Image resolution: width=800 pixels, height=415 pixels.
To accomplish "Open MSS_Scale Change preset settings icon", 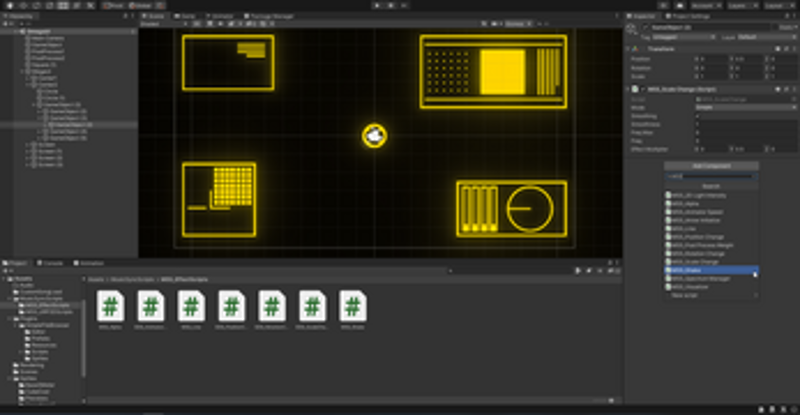I will [786, 89].
